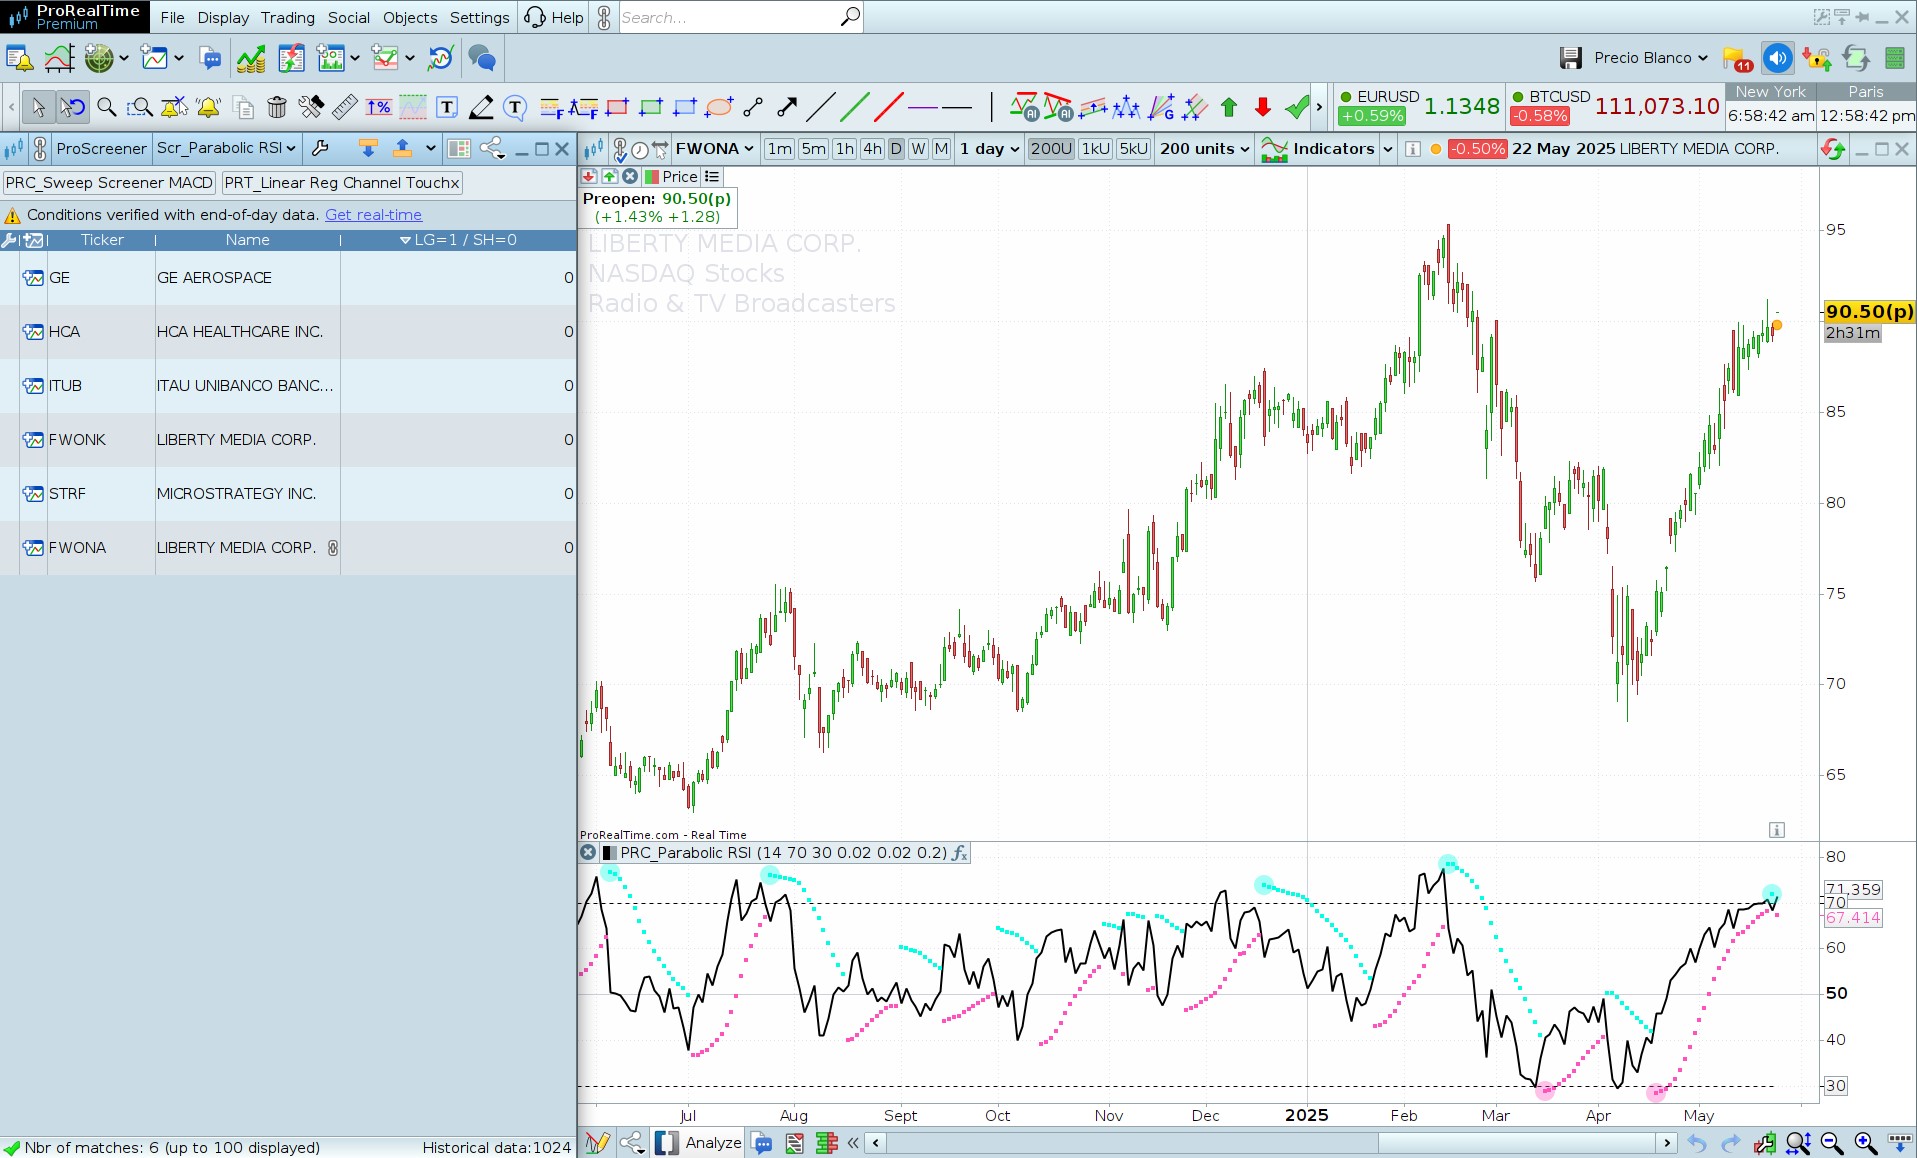Image resolution: width=1917 pixels, height=1158 pixels.
Task: Pick the green trend line tool
Action: click(855, 107)
